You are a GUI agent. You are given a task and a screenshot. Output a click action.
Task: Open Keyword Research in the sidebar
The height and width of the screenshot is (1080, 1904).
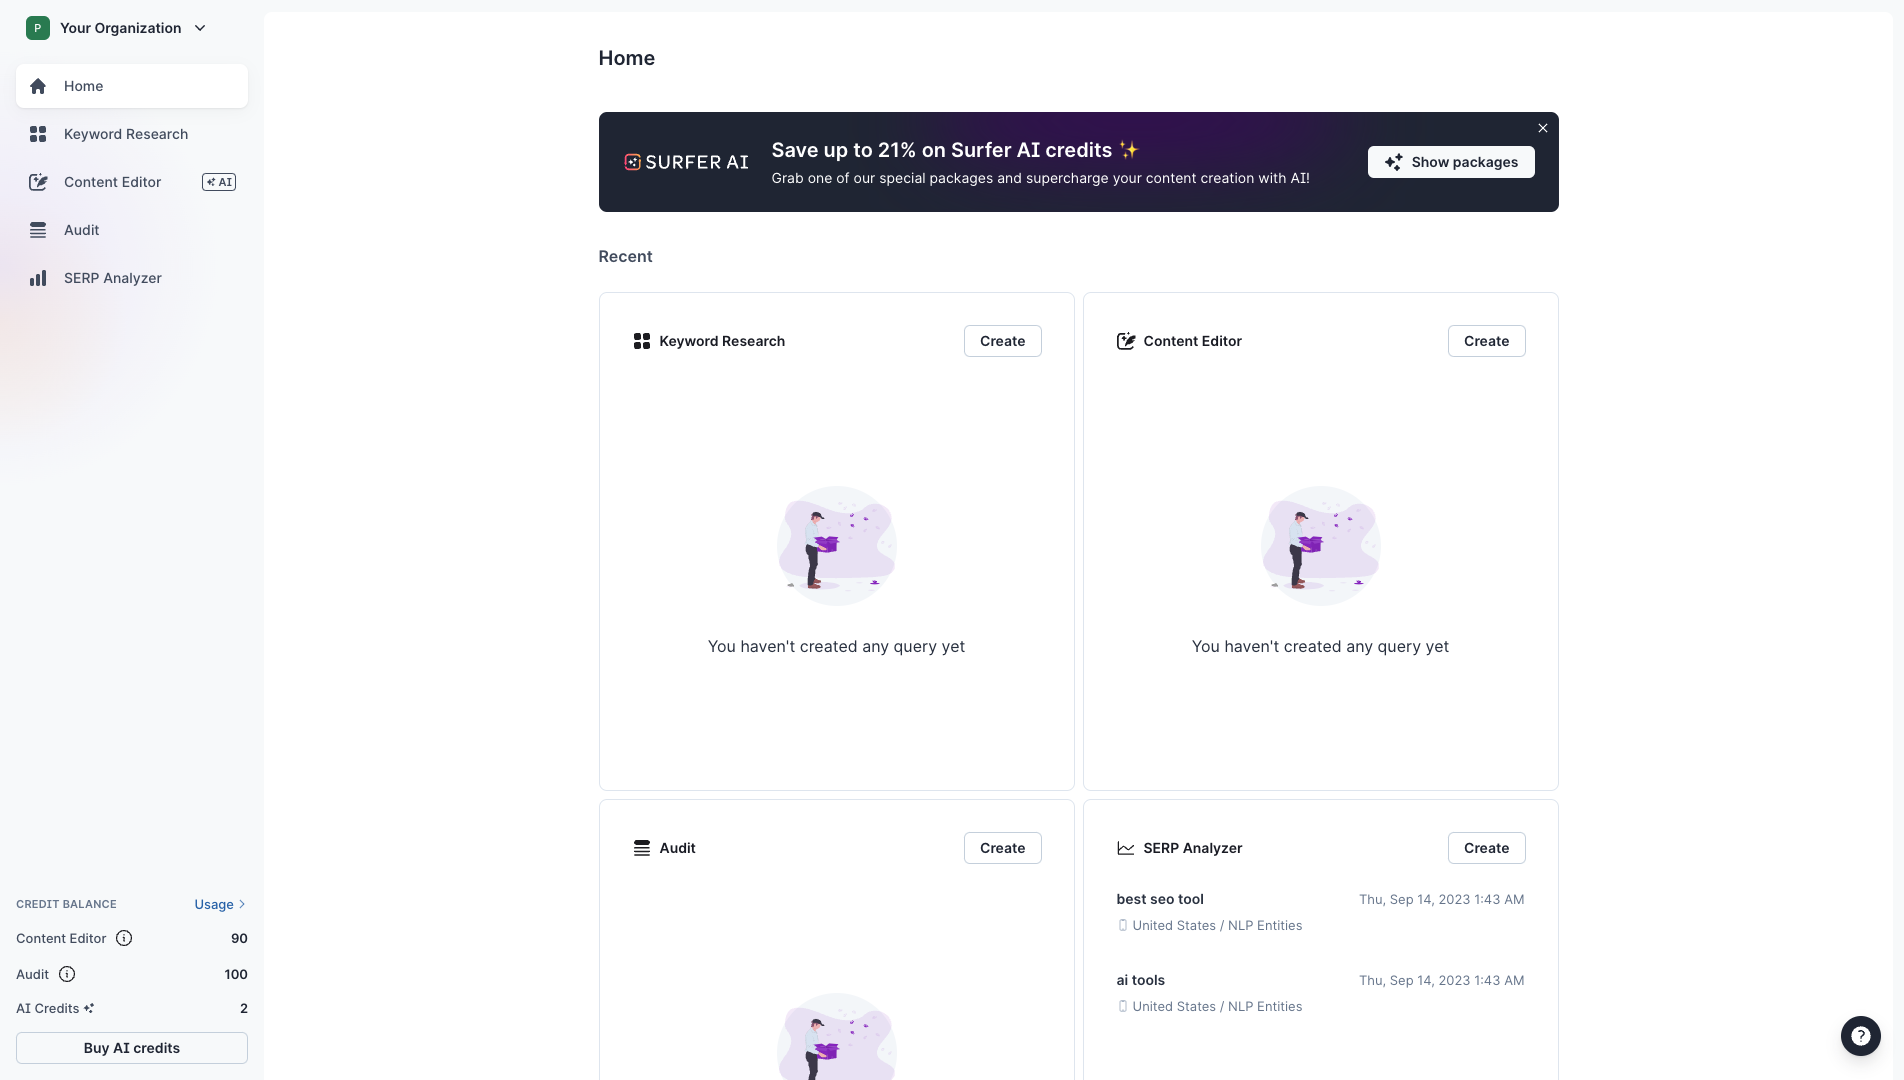pos(126,134)
